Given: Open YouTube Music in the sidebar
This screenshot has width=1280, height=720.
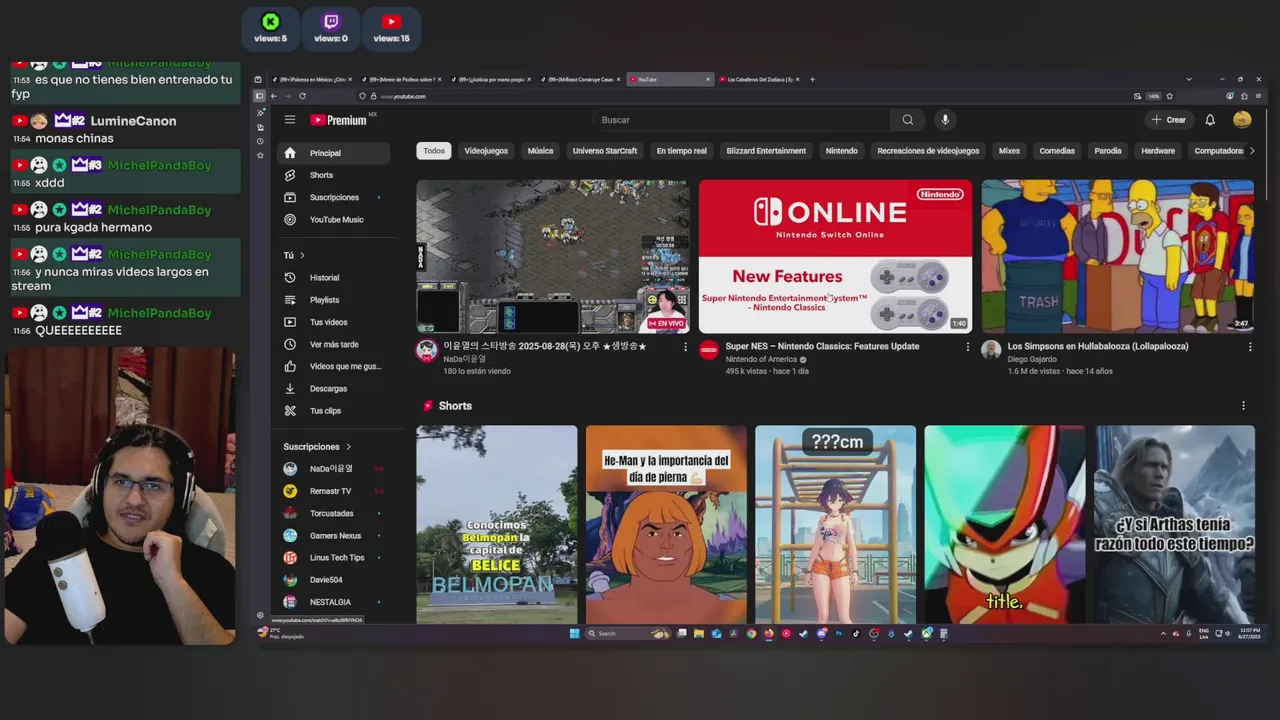Looking at the screenshot, I should click(334, 219).
